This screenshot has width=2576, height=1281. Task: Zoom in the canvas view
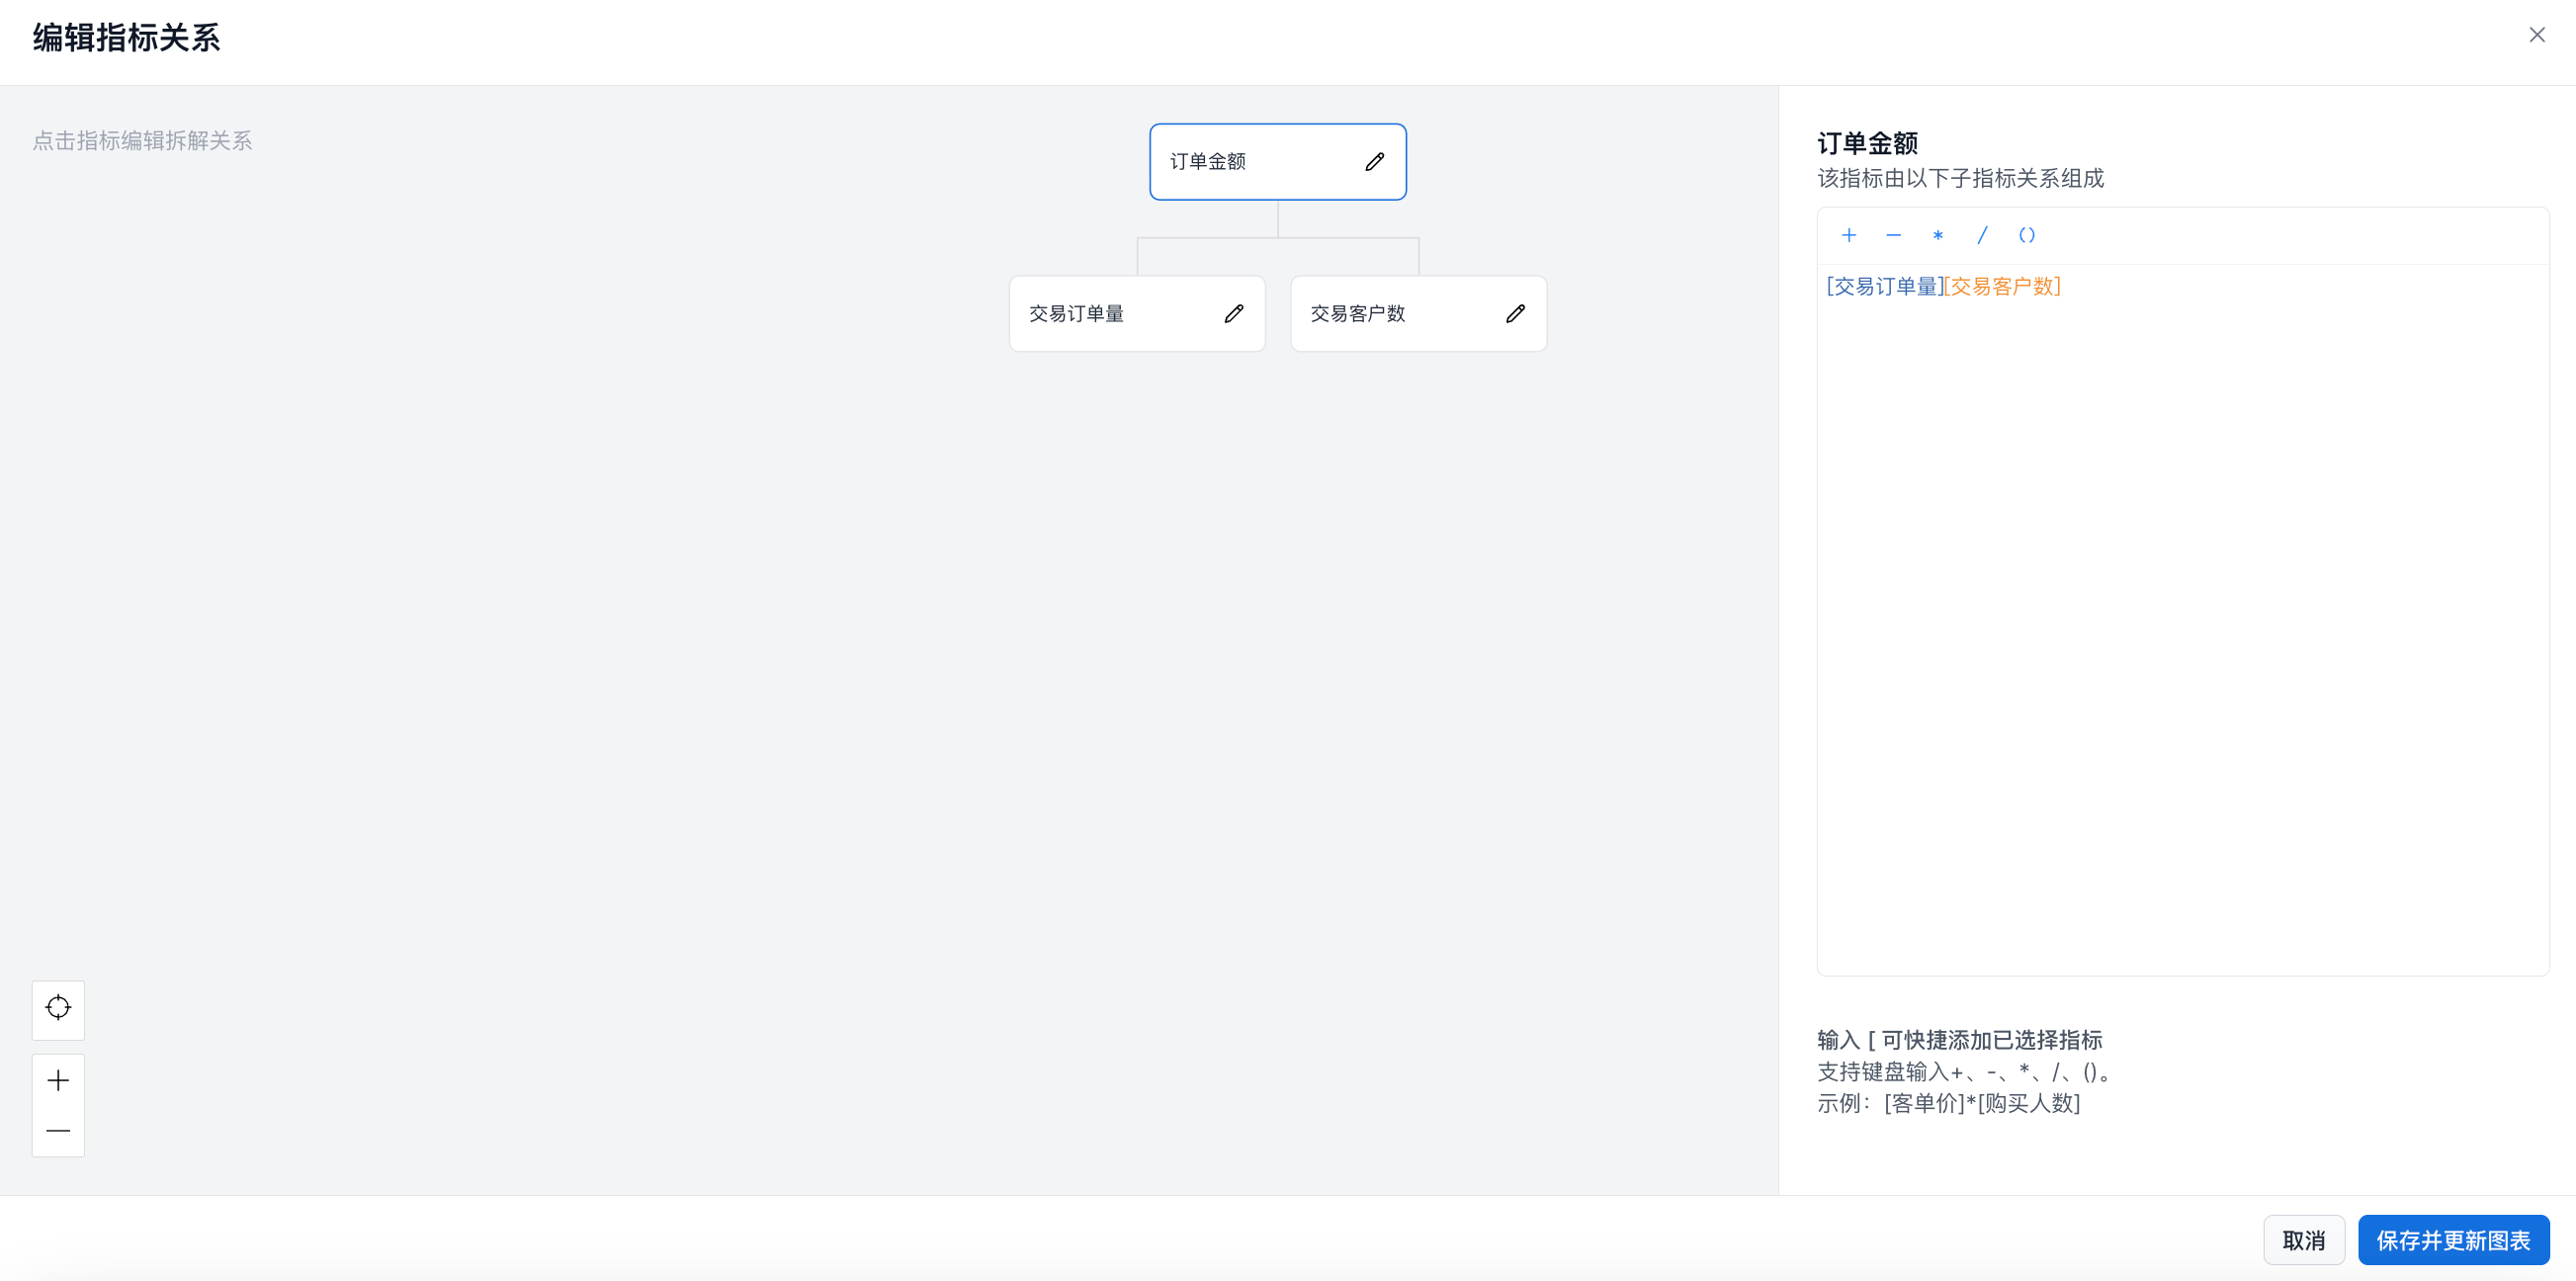(x=58, y=1081)
